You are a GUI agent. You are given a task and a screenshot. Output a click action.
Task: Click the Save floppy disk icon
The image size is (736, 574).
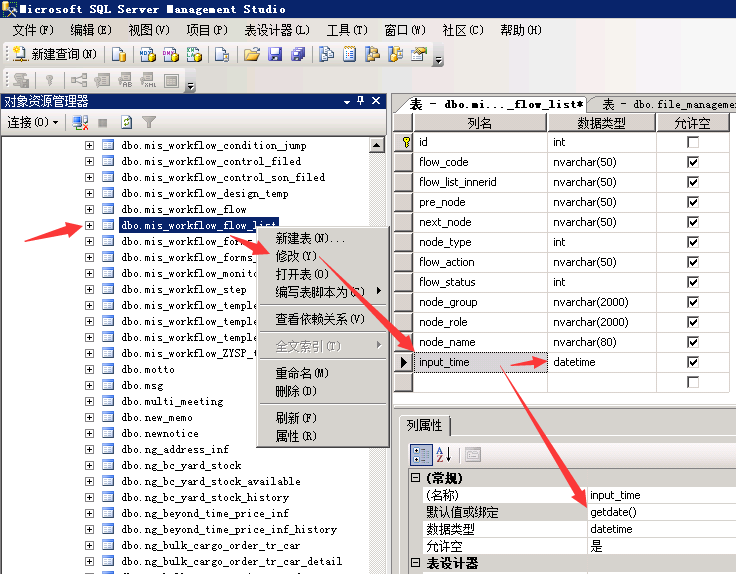point(275,54)
